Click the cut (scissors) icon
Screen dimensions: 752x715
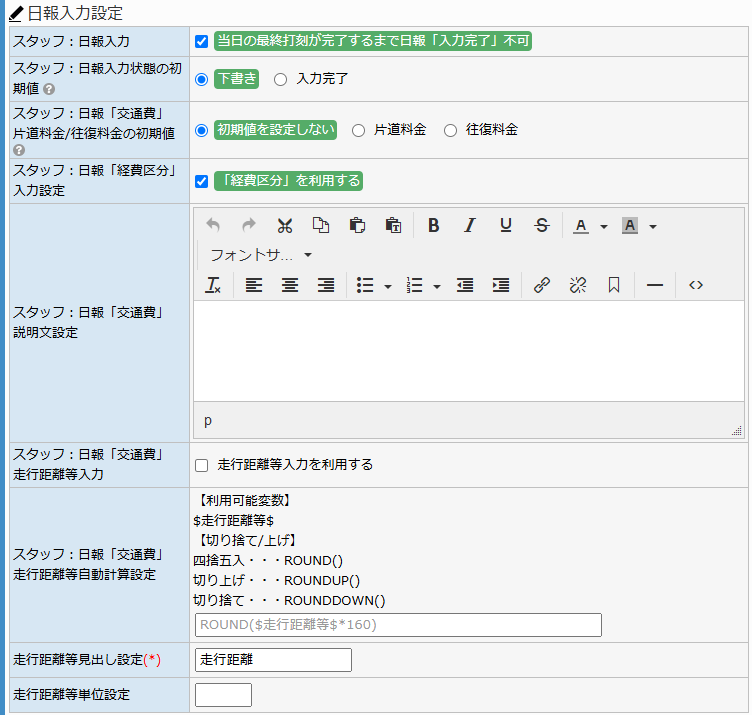pos(285,225)
